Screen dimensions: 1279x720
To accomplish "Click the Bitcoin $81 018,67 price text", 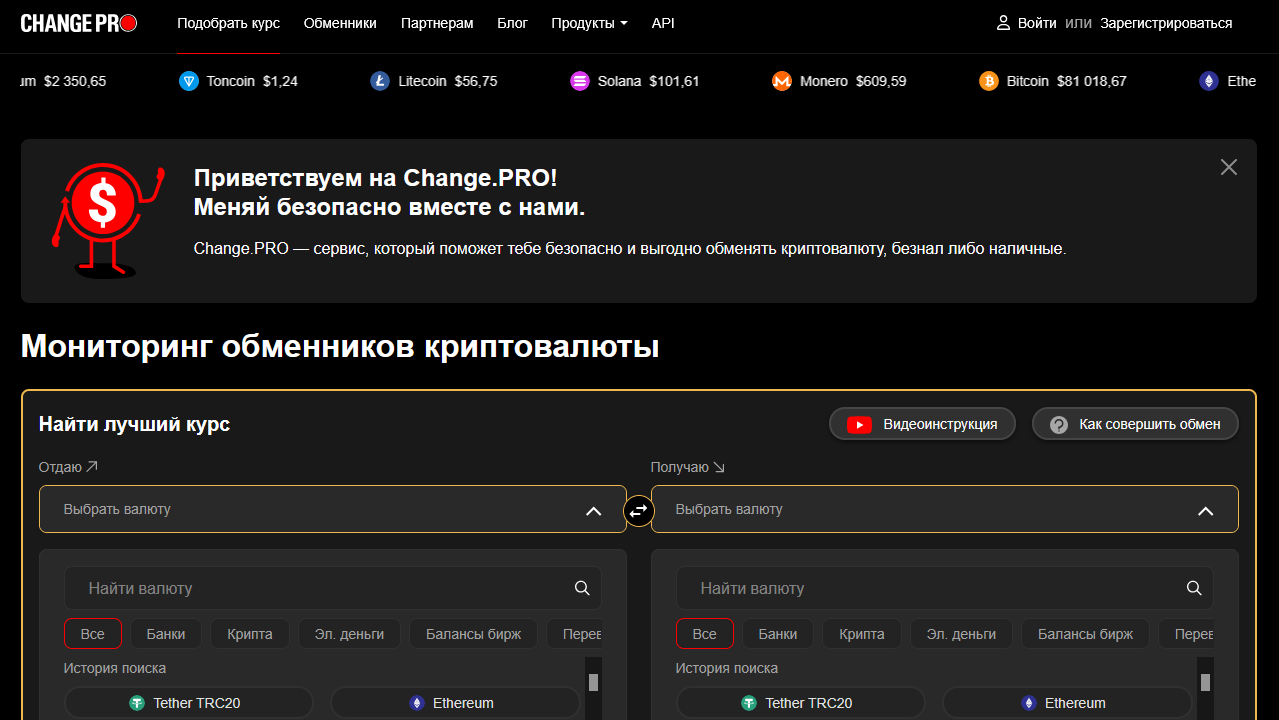I will point(1067,81).
